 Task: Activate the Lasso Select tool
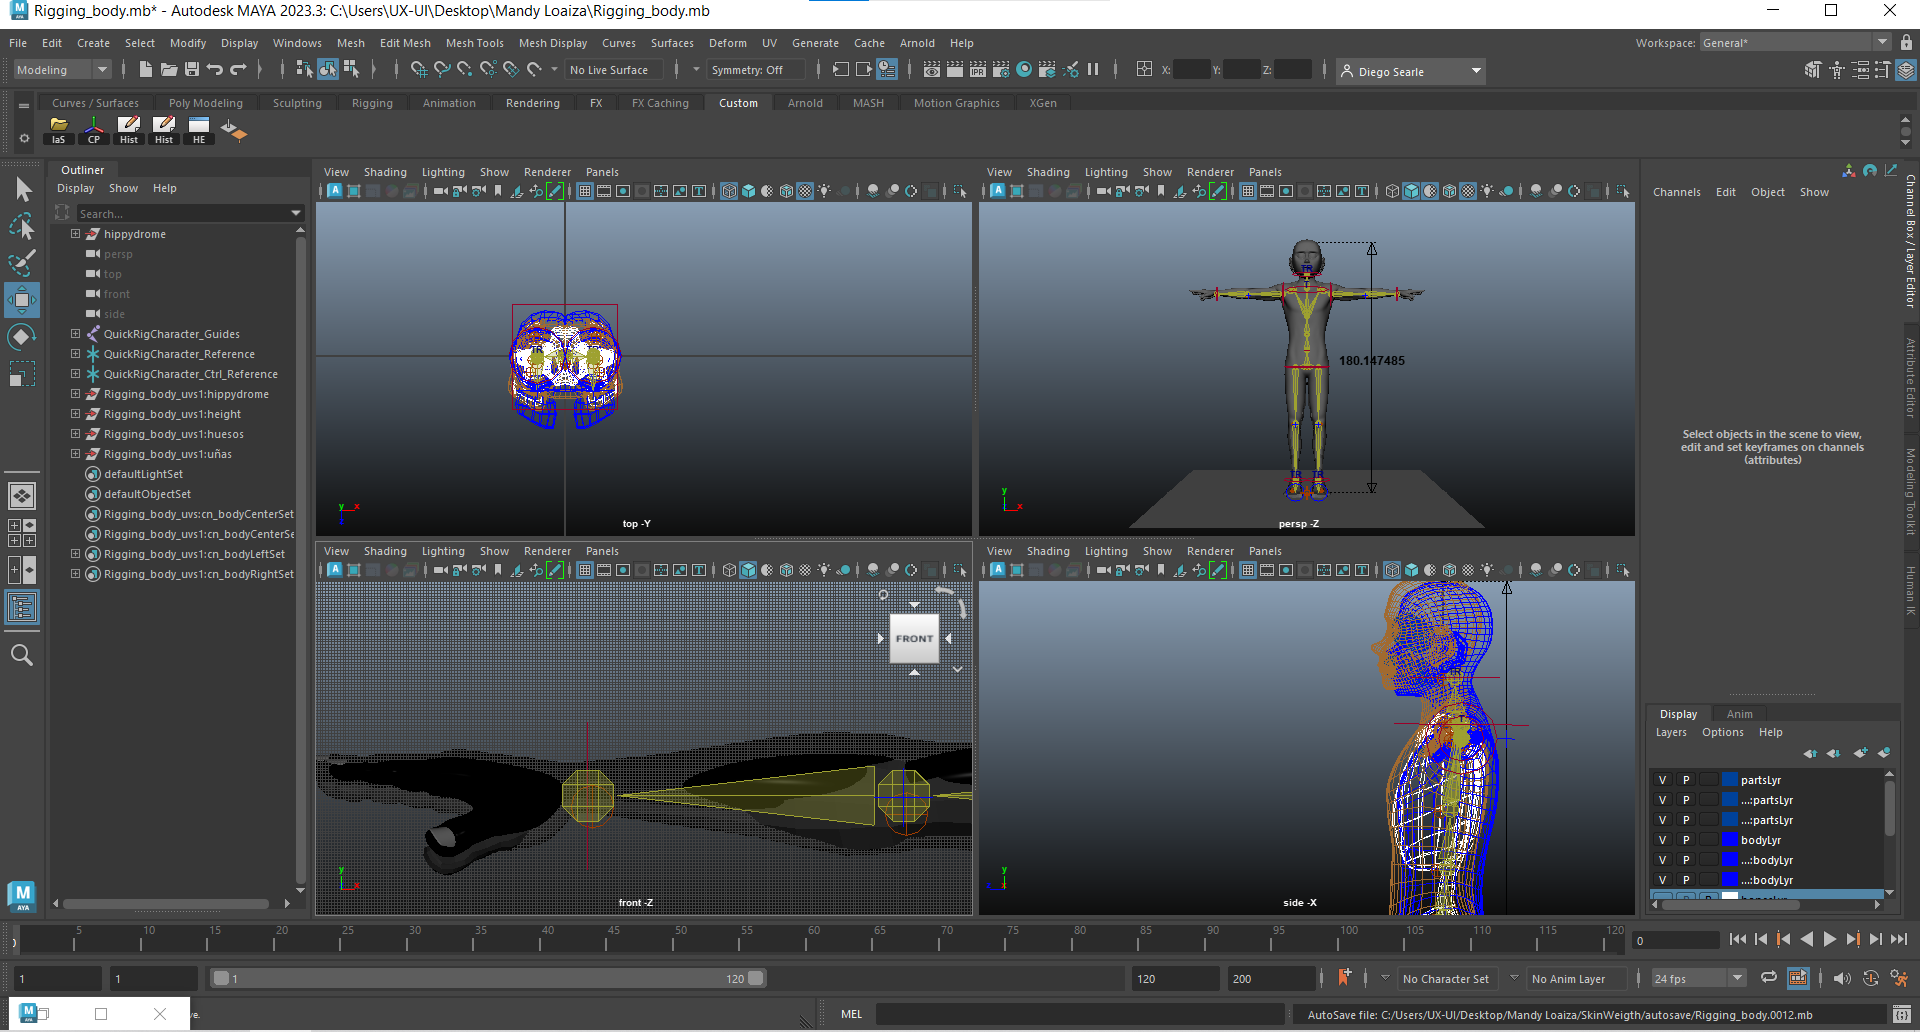click(22, 227)
